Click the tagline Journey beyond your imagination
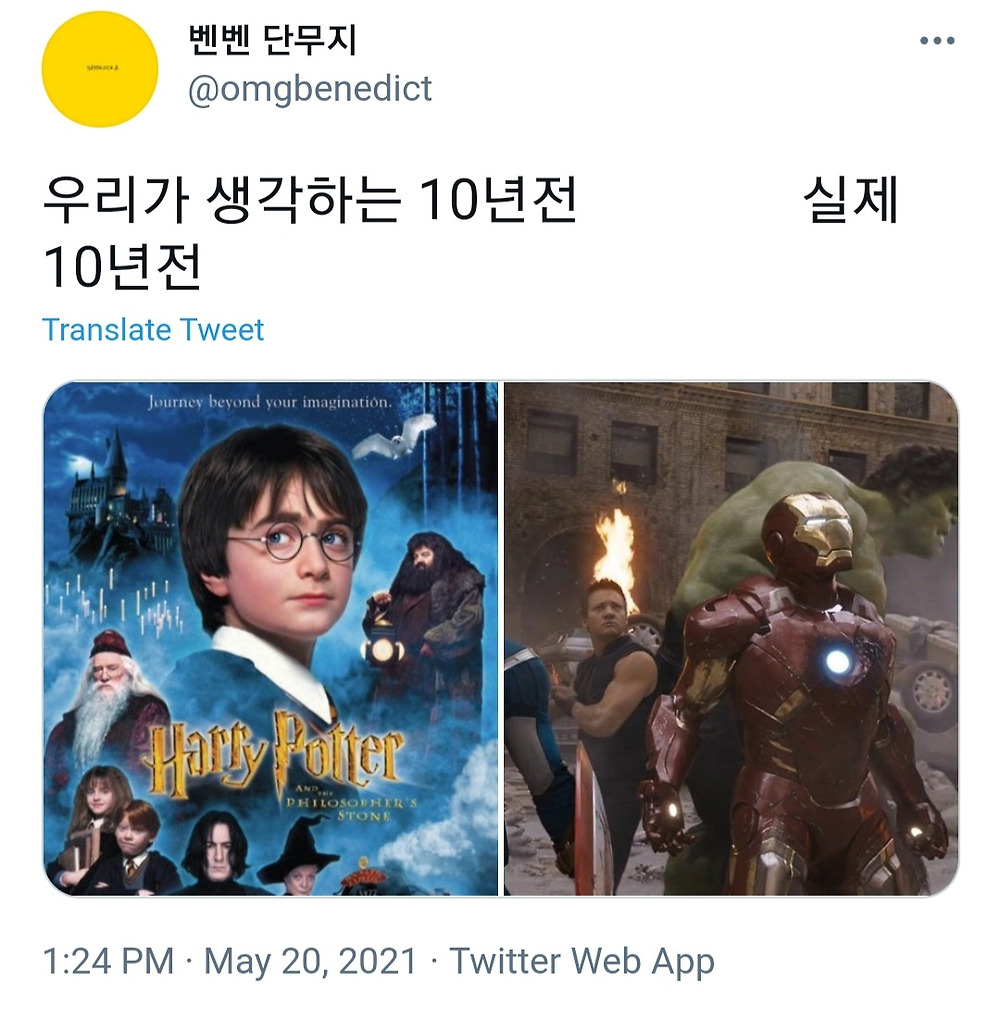The image size is (1000, 1021). pos(270,402)
